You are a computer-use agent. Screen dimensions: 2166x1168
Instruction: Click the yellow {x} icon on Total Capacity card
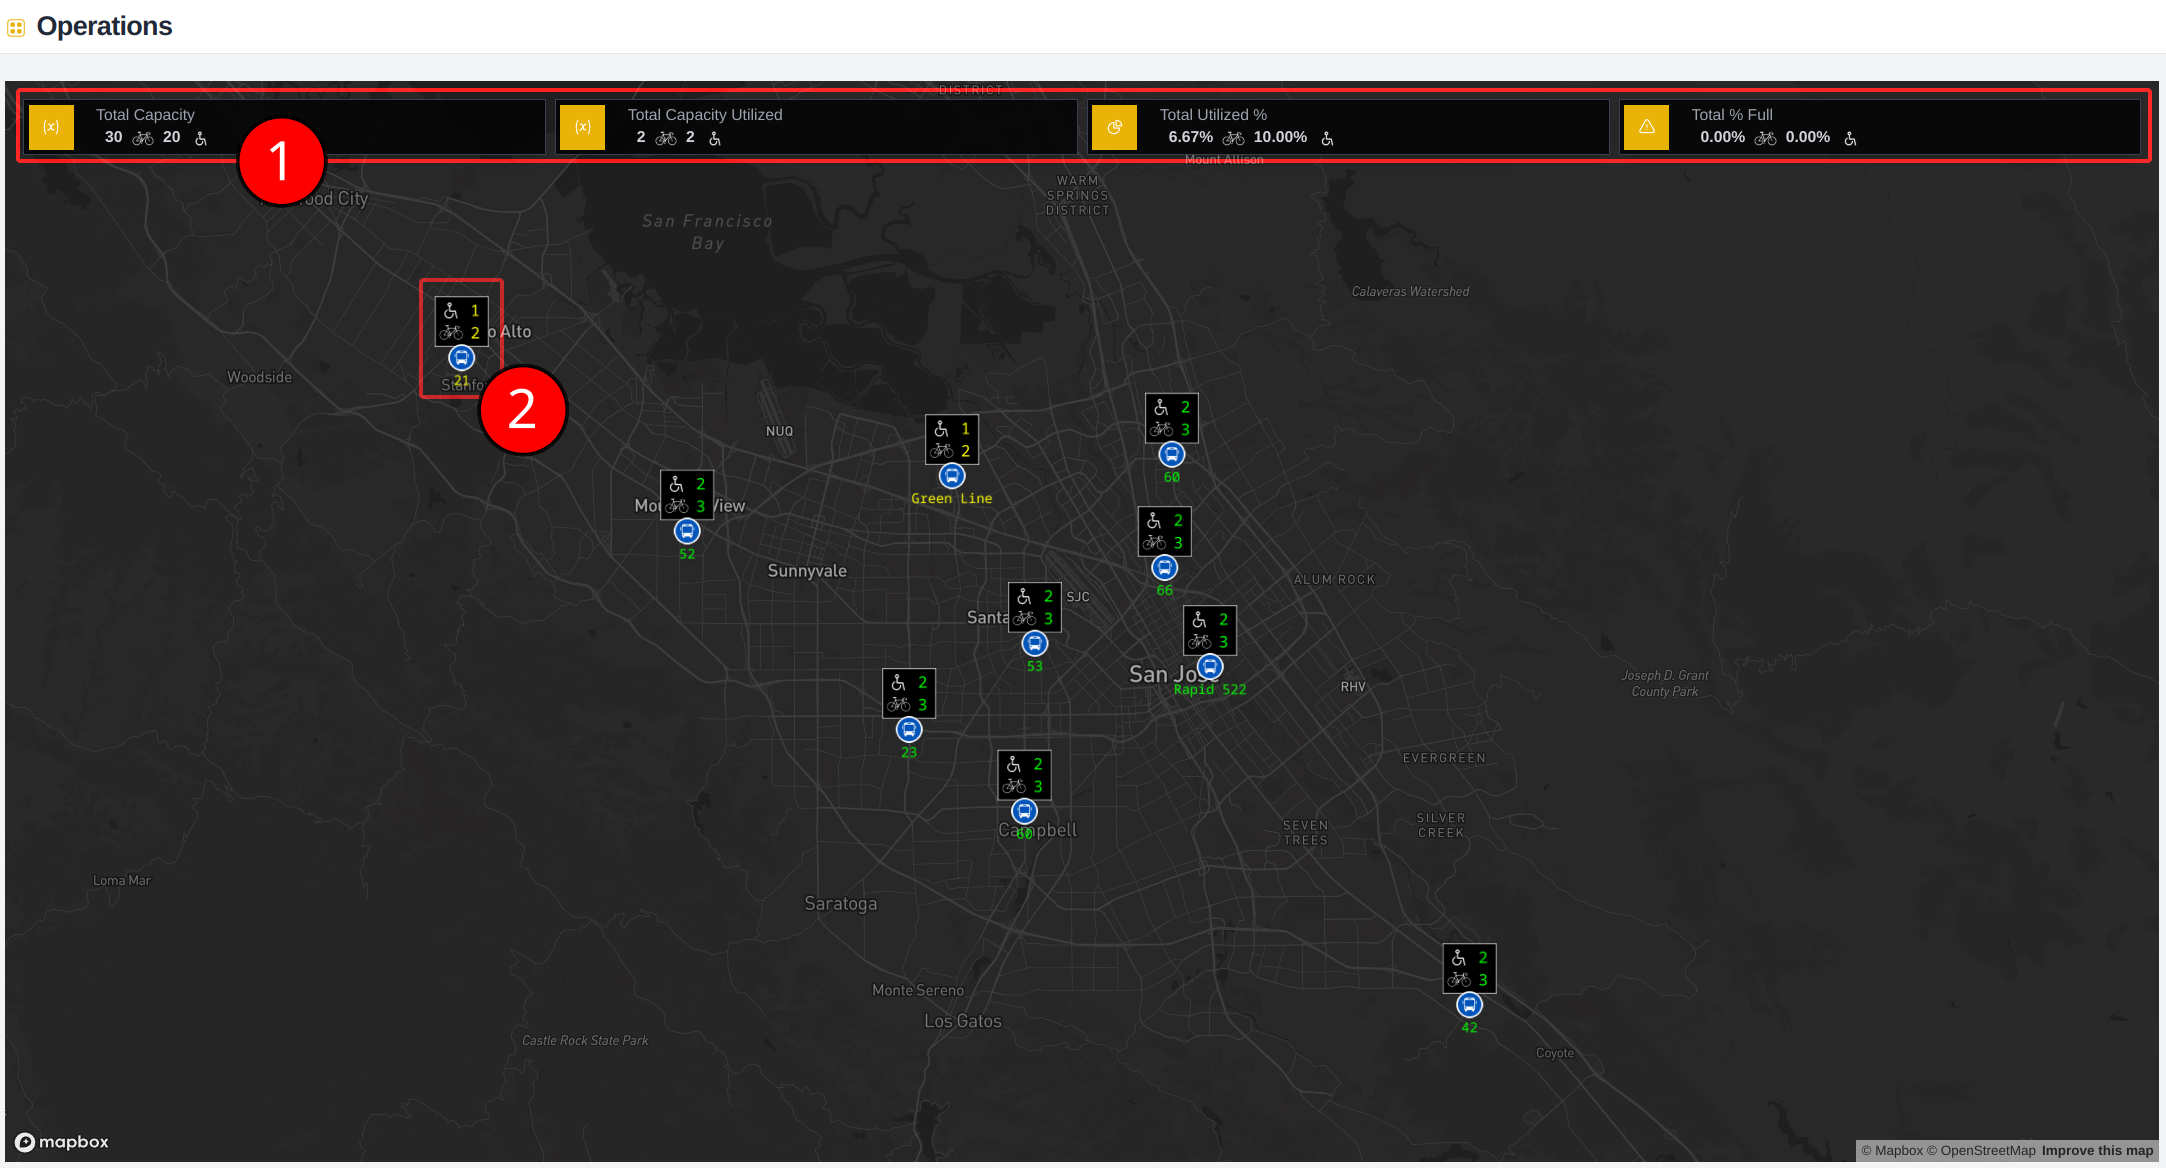point(51,127)
